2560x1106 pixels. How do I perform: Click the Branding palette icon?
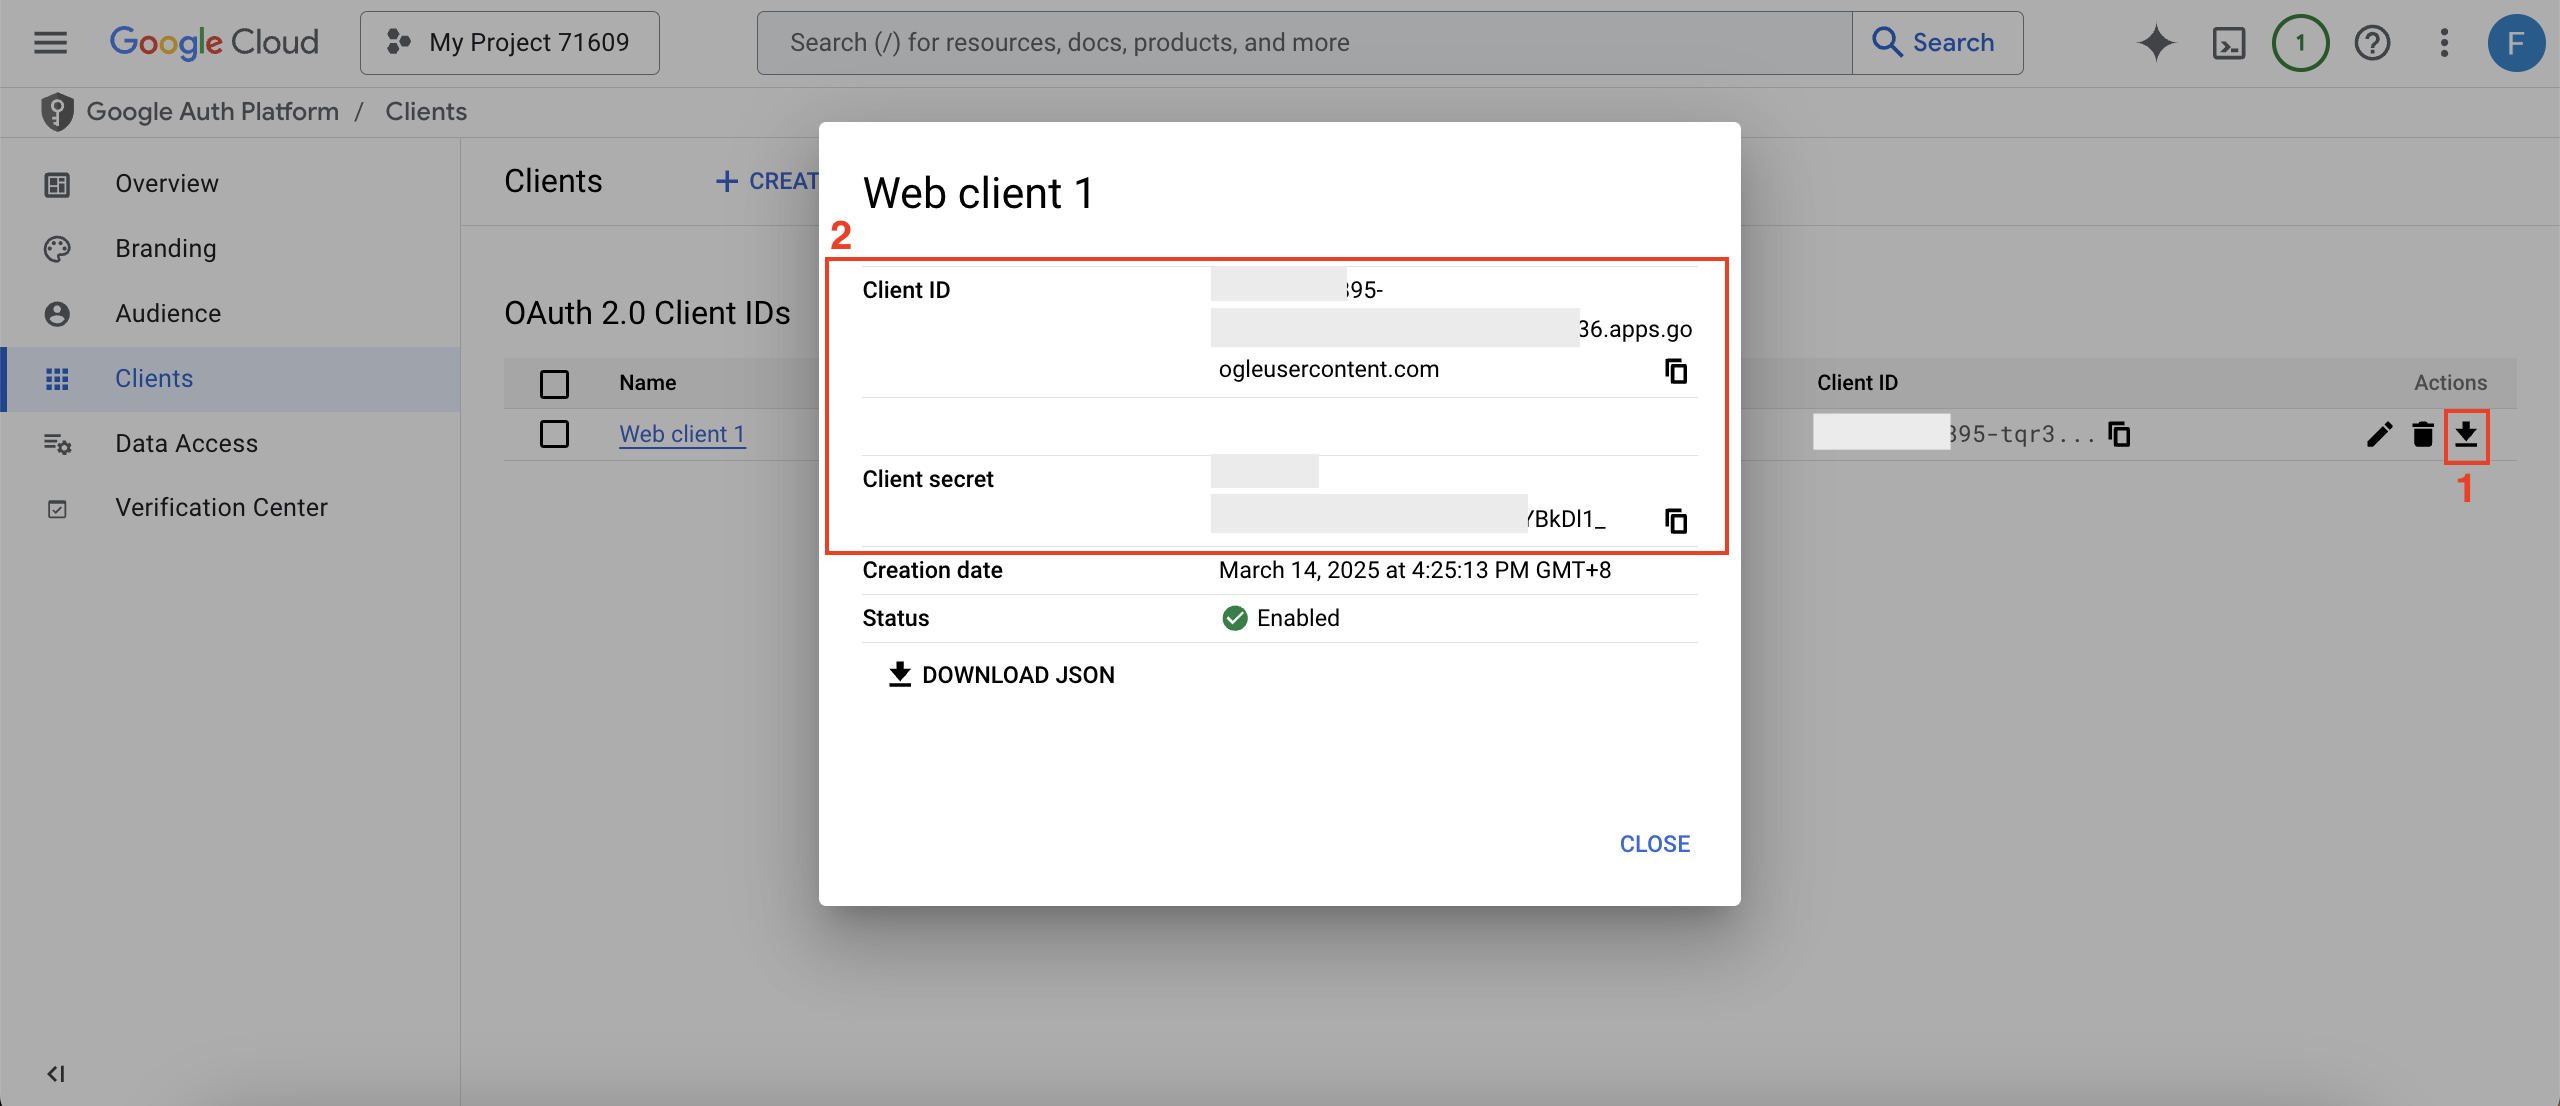click(57, 249)
